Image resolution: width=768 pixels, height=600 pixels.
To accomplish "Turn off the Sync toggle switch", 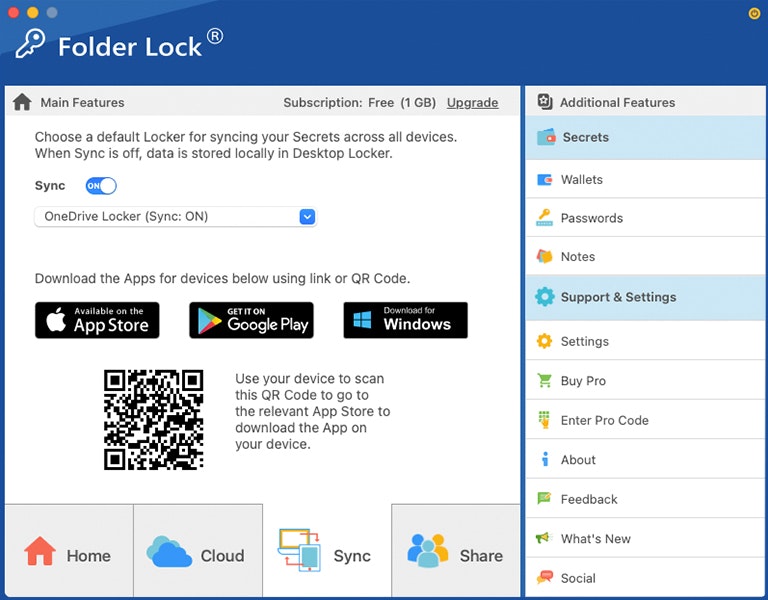I will click(101, 186).
